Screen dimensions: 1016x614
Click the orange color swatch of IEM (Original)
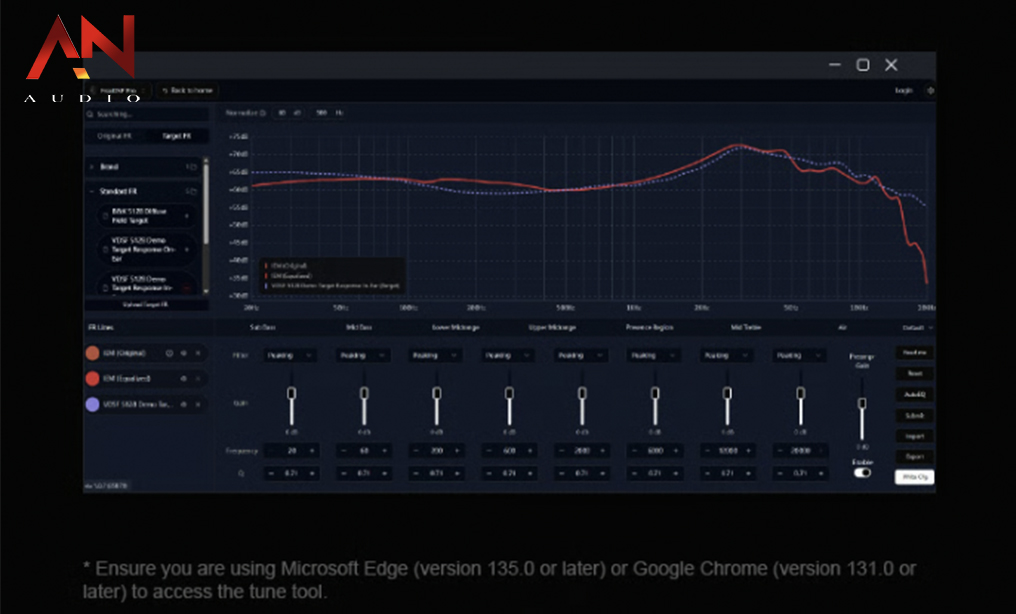[93, 353]
